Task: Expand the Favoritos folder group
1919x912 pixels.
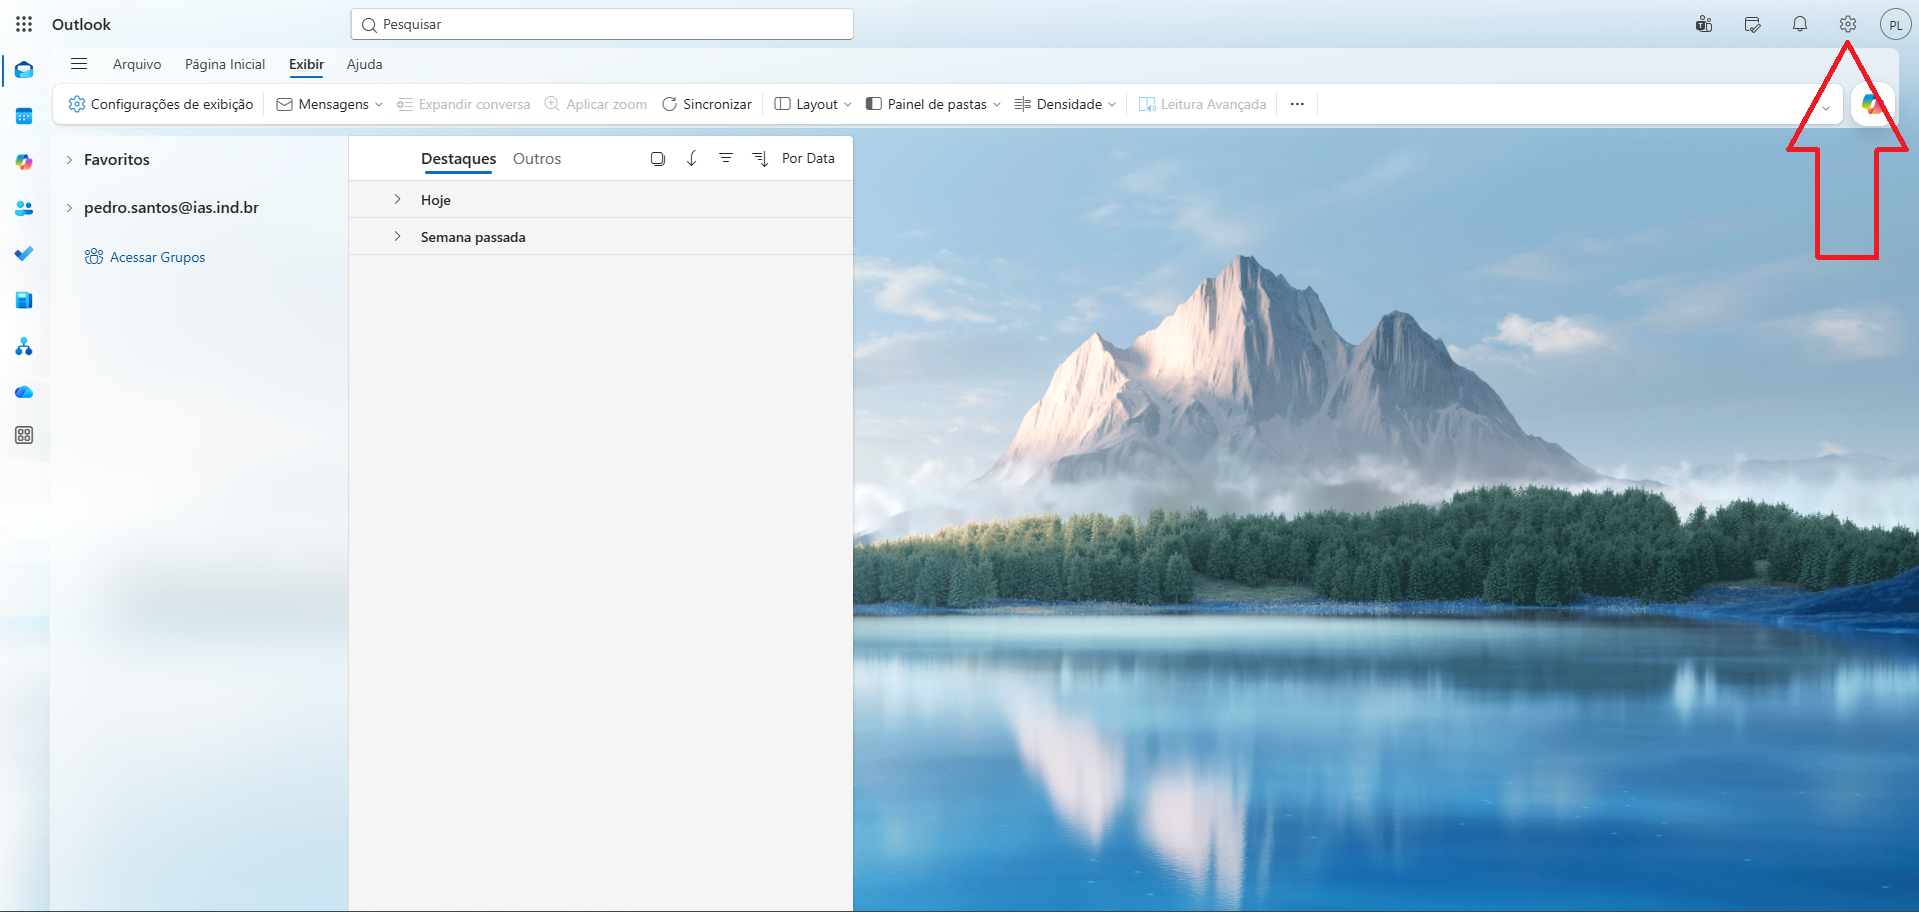Action: (x=69, y=160)
